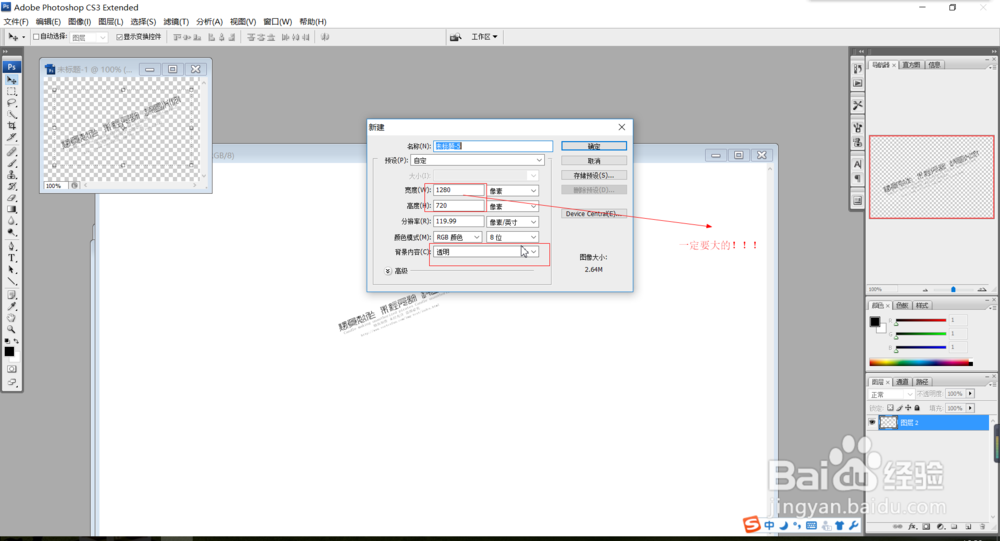Switch to the Histogram (直方图) tab

(x=911, y=65)
